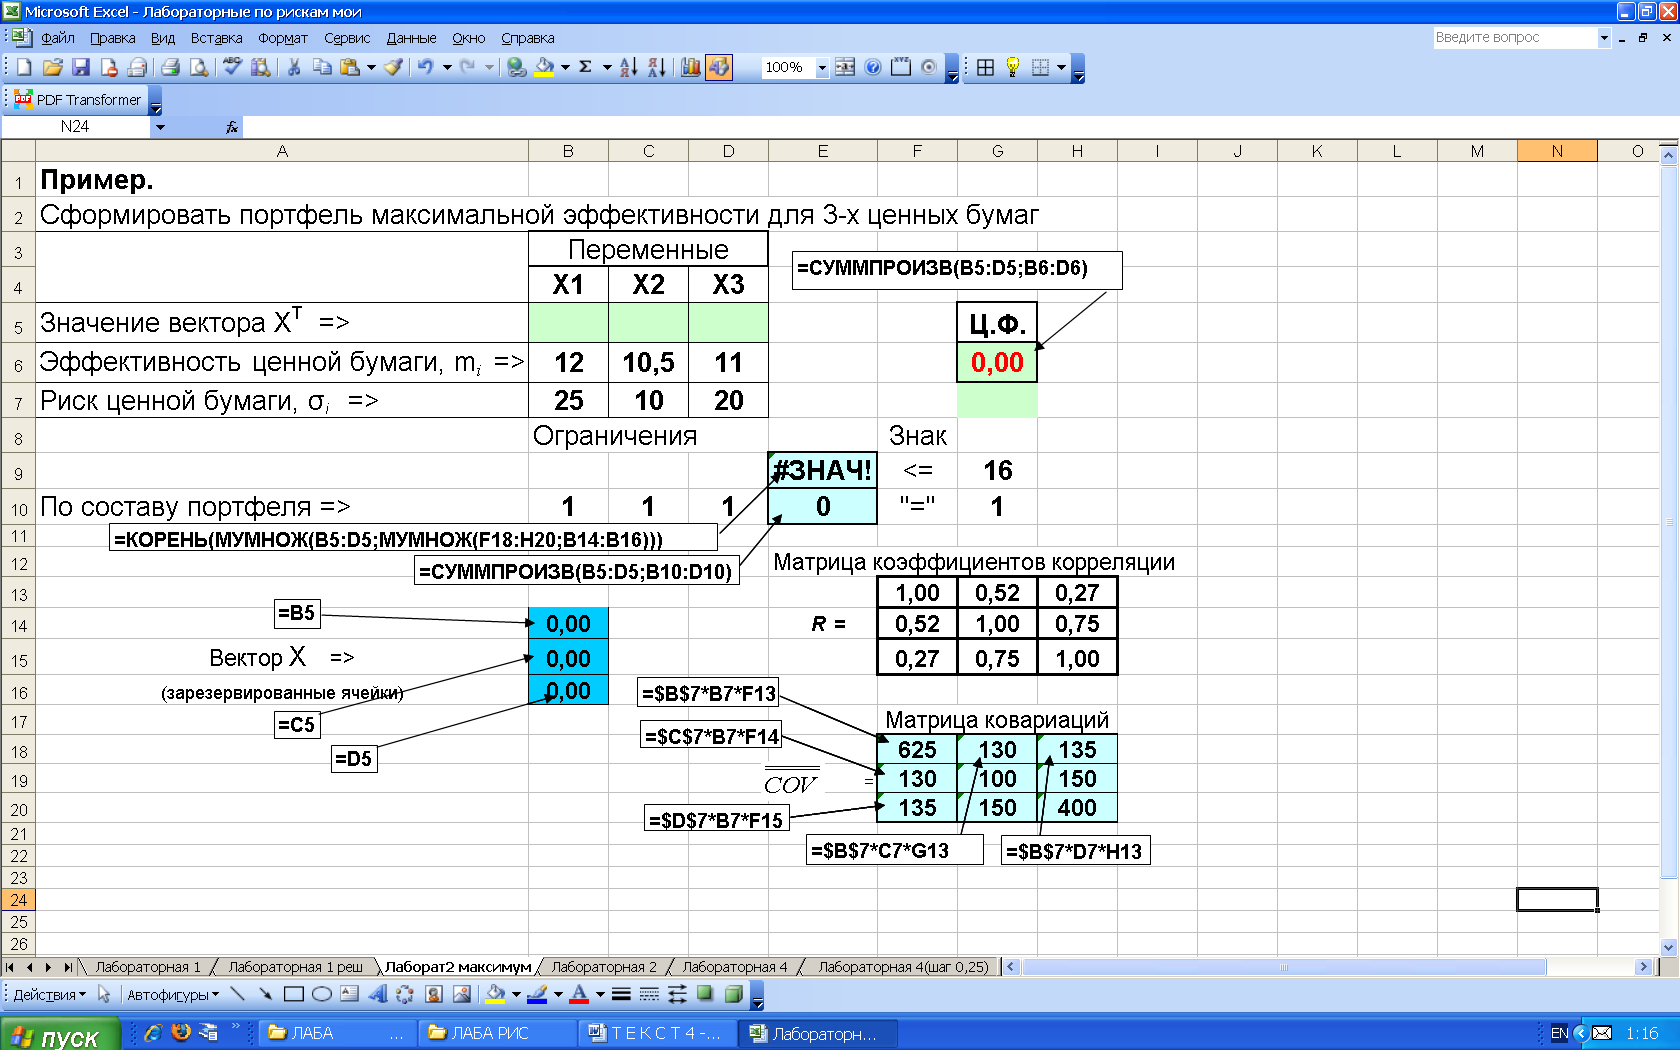Expand the Undo history dropdown arrow
Screen dimensions: 1680x1050
tap(447, 67)
